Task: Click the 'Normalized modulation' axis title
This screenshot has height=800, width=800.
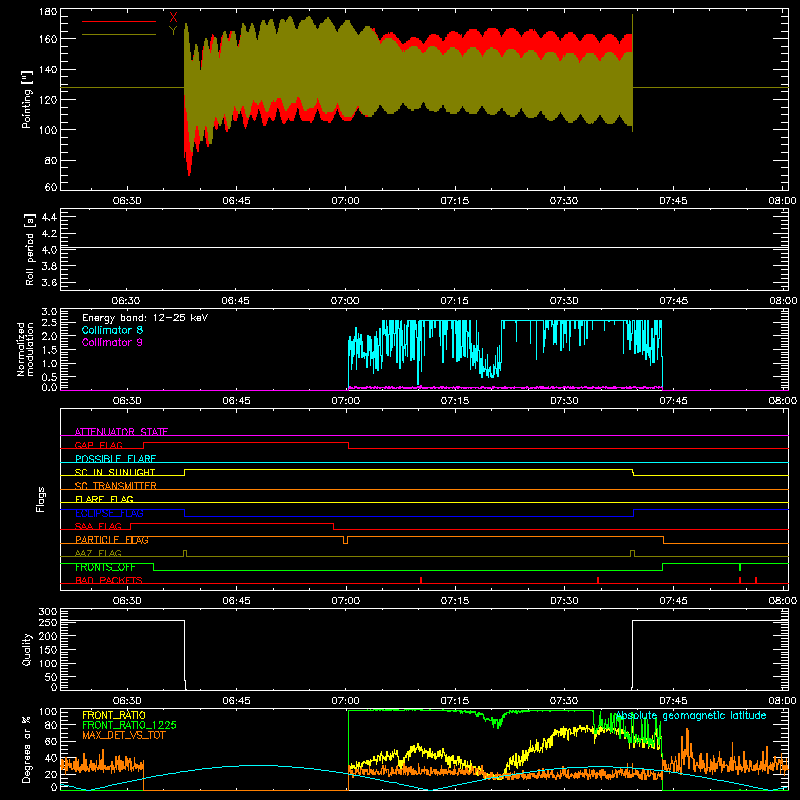Action: (25, 349)
